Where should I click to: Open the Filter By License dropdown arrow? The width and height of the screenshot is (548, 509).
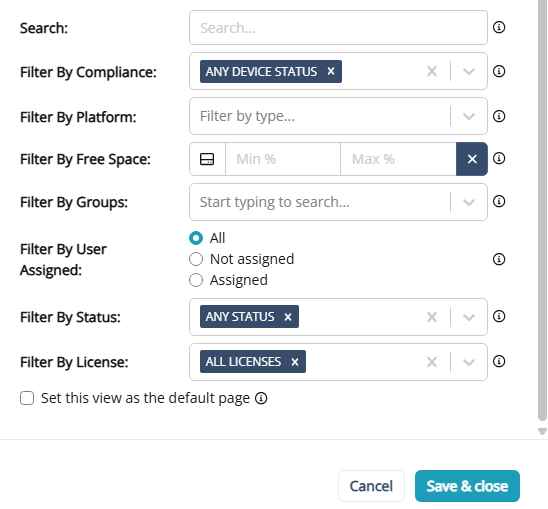(469, 362)
